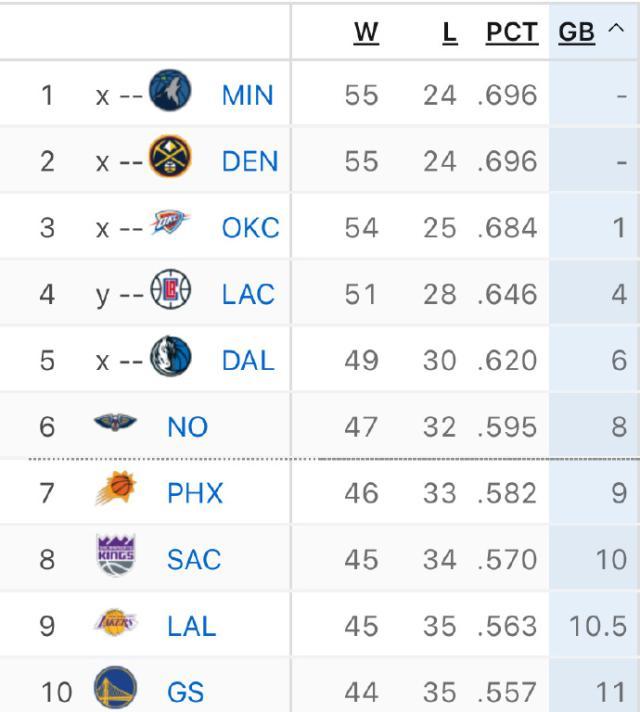
Task: Open the MIN team link
Action: click(x=247, y=95)
